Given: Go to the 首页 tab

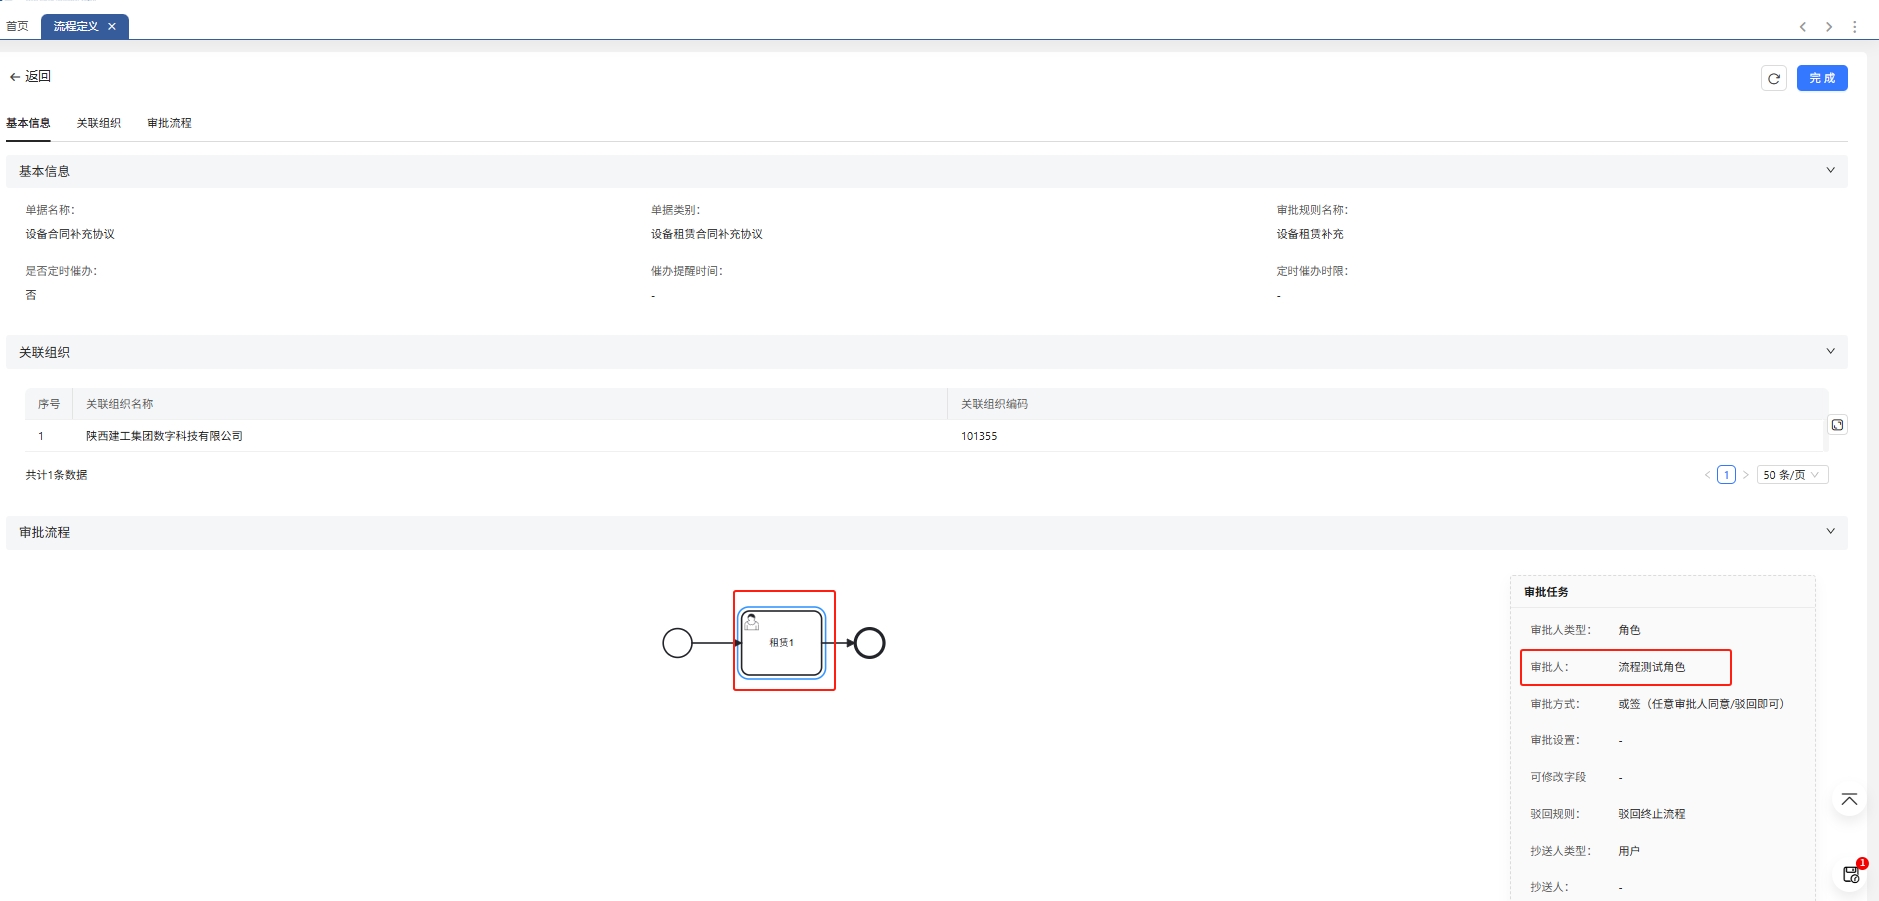Looking at the screenshot, I should (x=17, y=27).
